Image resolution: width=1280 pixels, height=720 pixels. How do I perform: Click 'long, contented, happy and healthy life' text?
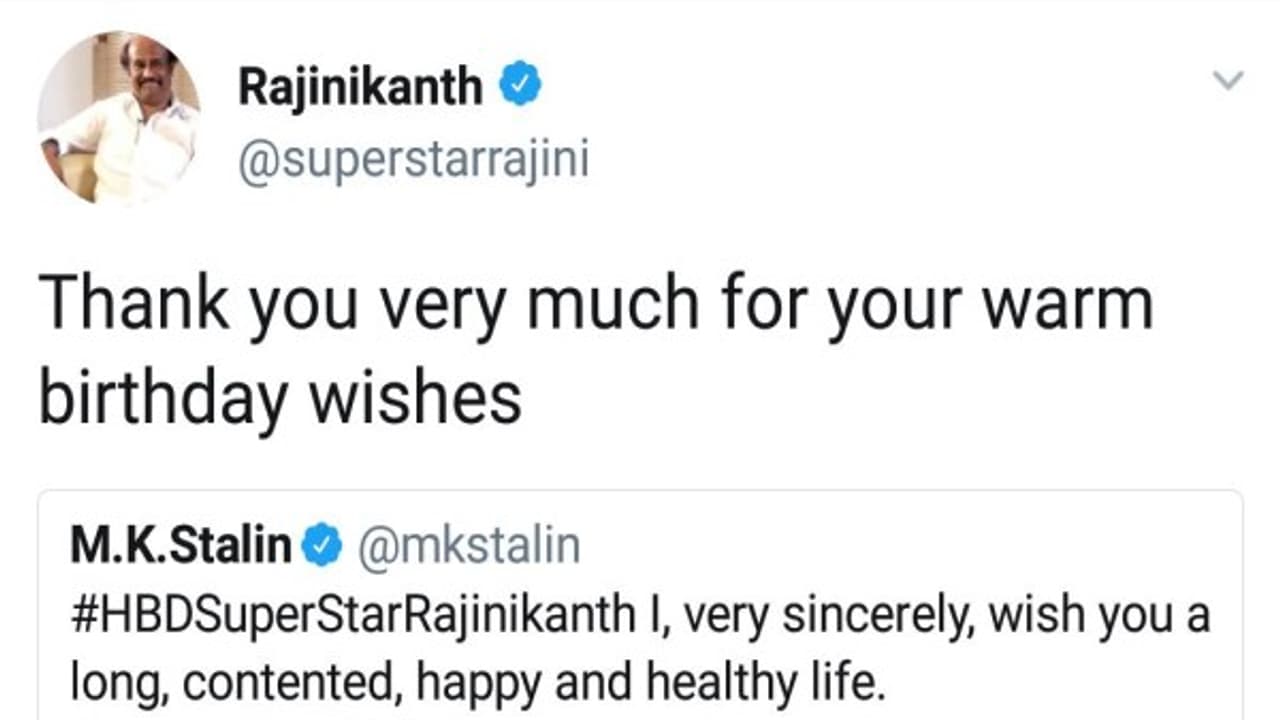[x=478, y=682]
